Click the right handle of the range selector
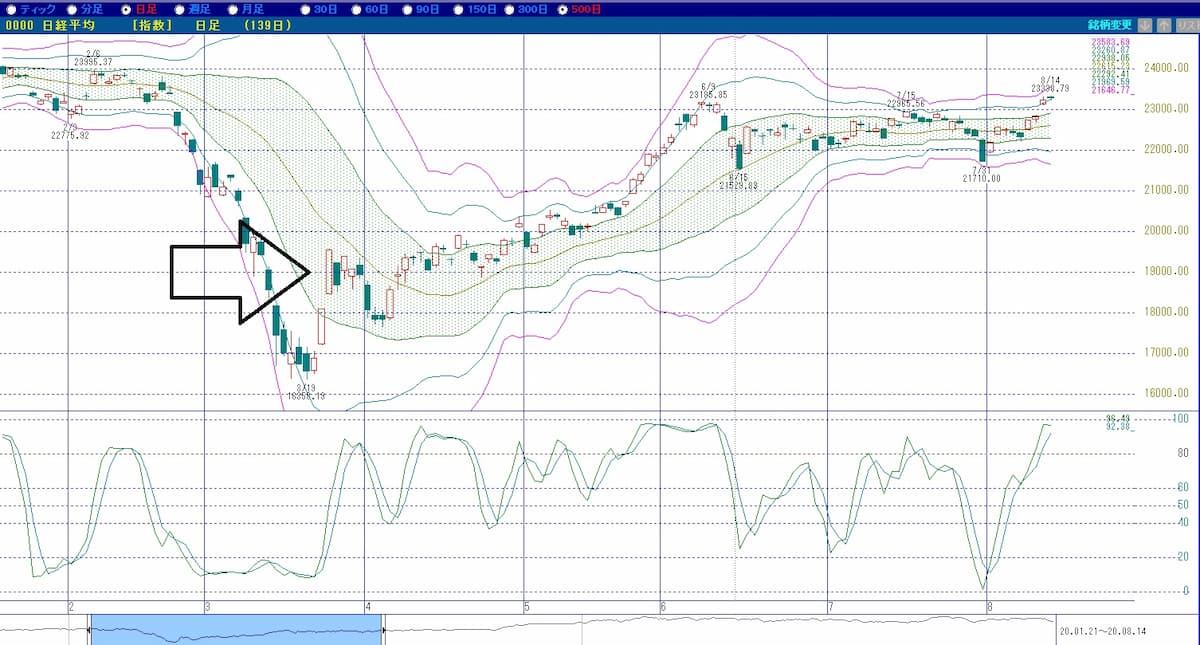This screenshot has width=1200, height=645. click(x=384, y=630)
